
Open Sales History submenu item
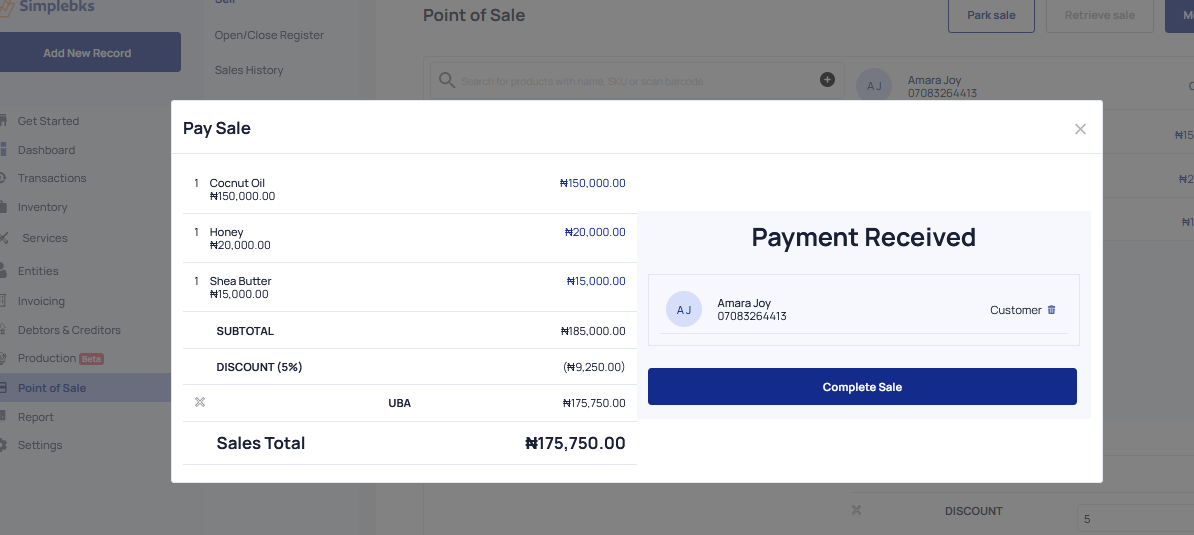[249, 70]
